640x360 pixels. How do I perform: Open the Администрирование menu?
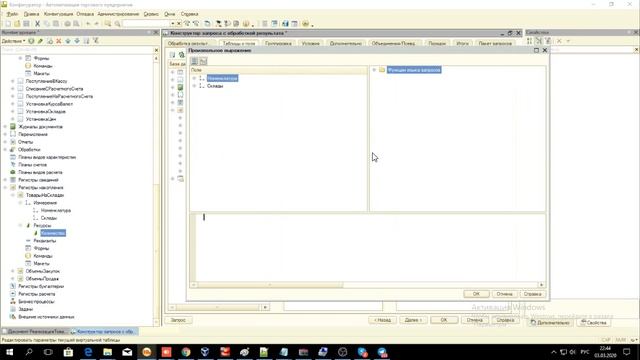(x=118, y=14)
